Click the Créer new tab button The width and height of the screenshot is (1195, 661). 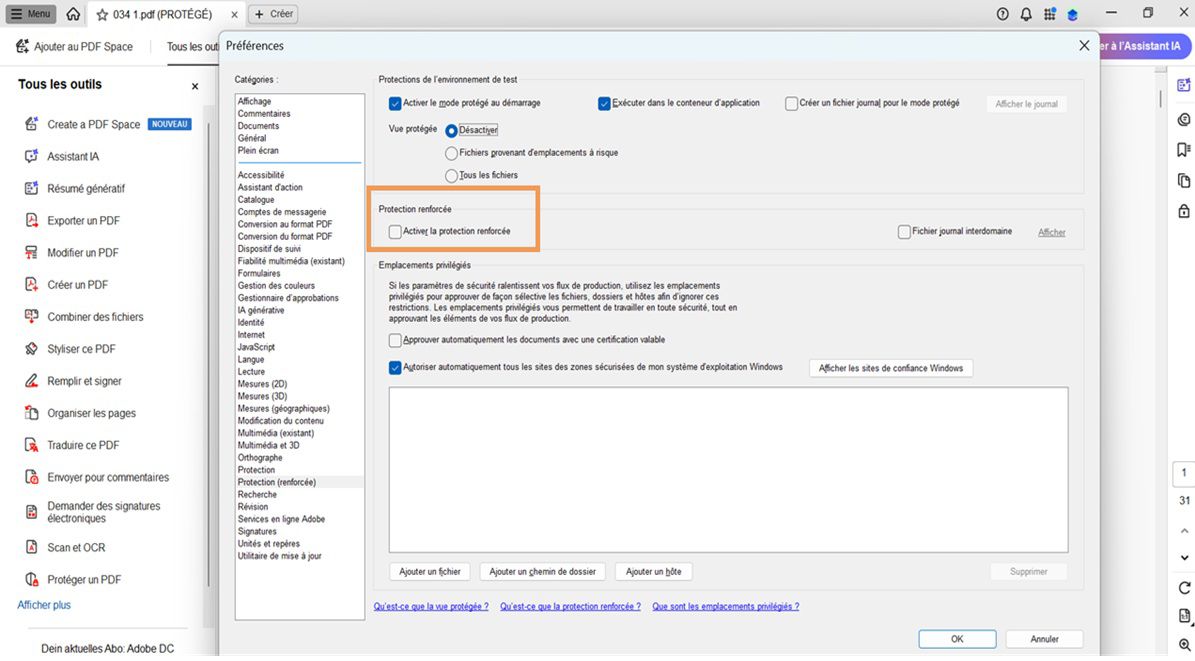(x=274, y=14)
